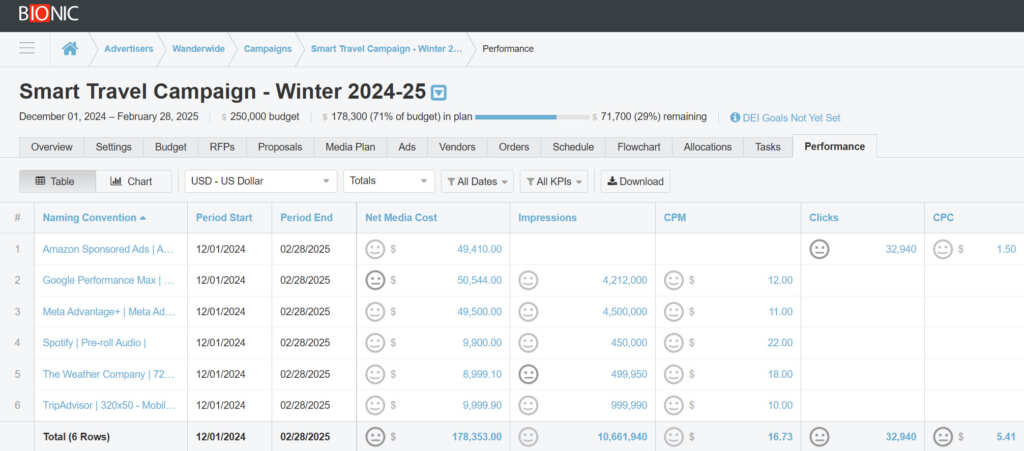Click smiley in TripAdvisor Net Media Cost

coord(375,405)
